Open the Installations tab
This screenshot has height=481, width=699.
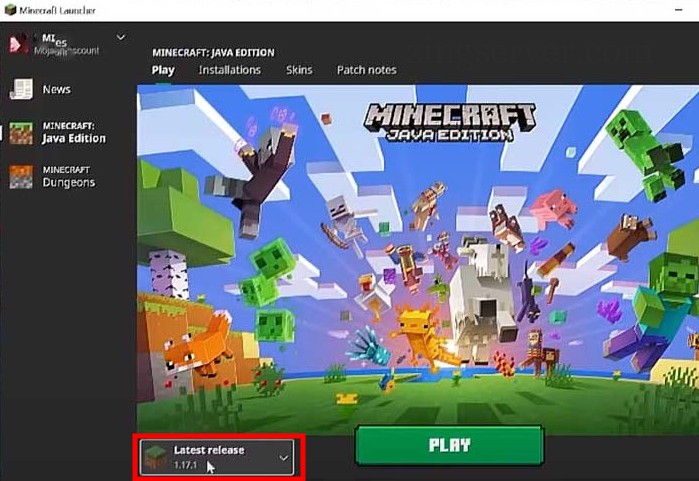230,70
